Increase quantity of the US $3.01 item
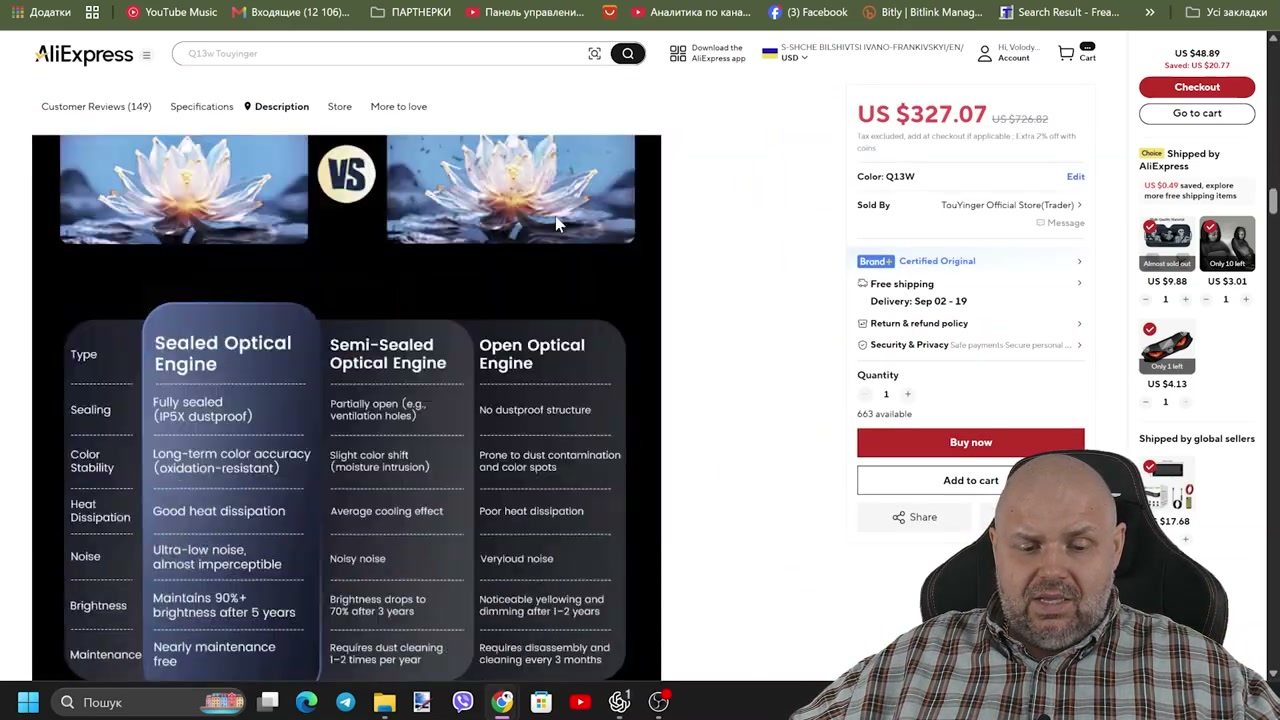This screenshot has width=1280, height=720. [x=1245, y=299]
